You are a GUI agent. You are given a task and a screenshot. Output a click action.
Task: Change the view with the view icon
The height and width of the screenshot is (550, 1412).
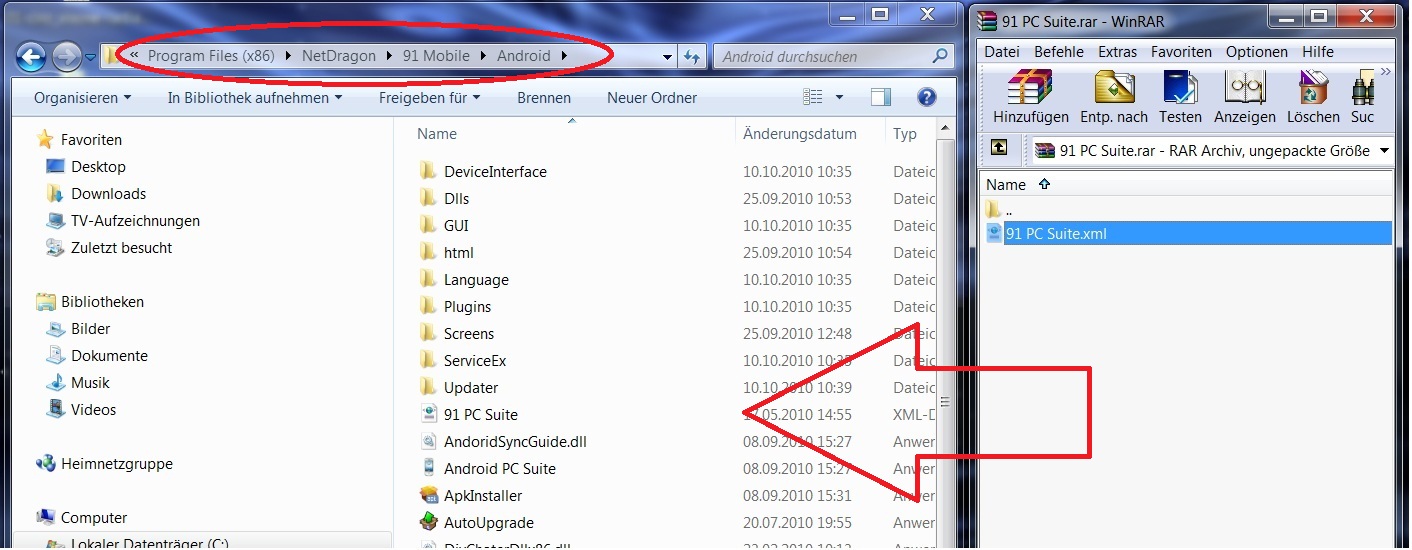812,97
